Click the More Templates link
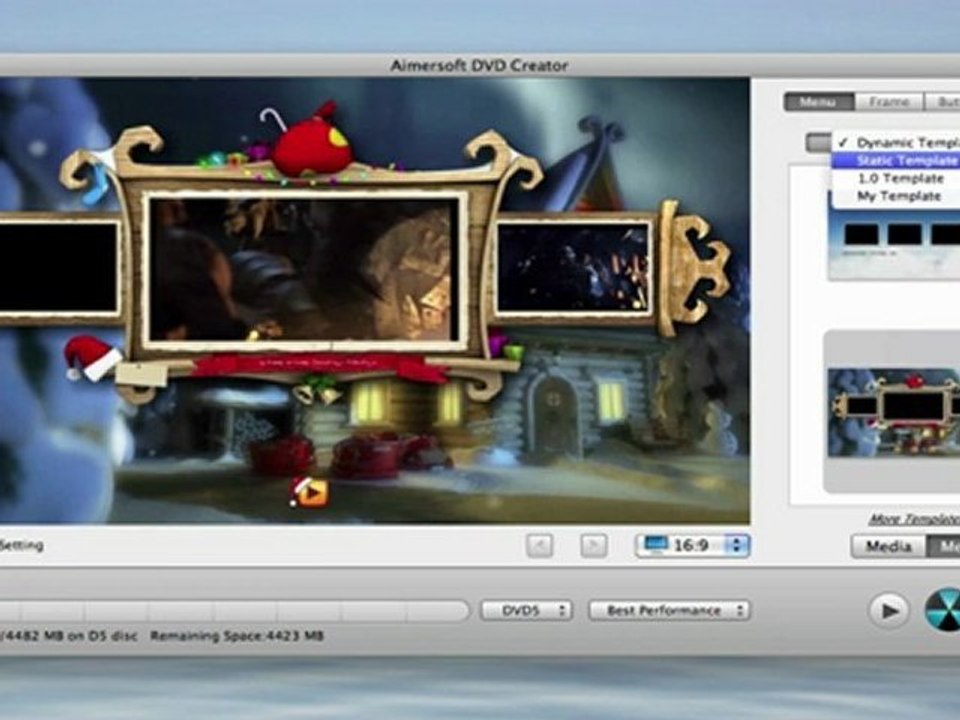 913,519
